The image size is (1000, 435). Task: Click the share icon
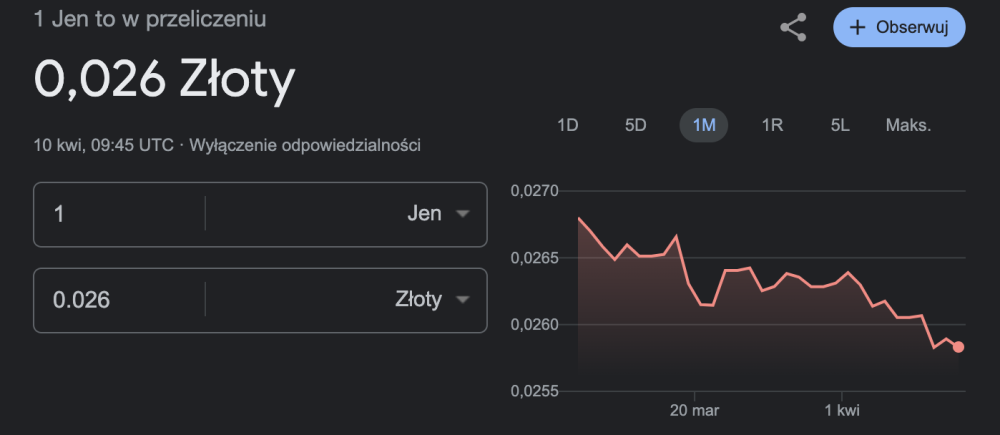[793, 28]
